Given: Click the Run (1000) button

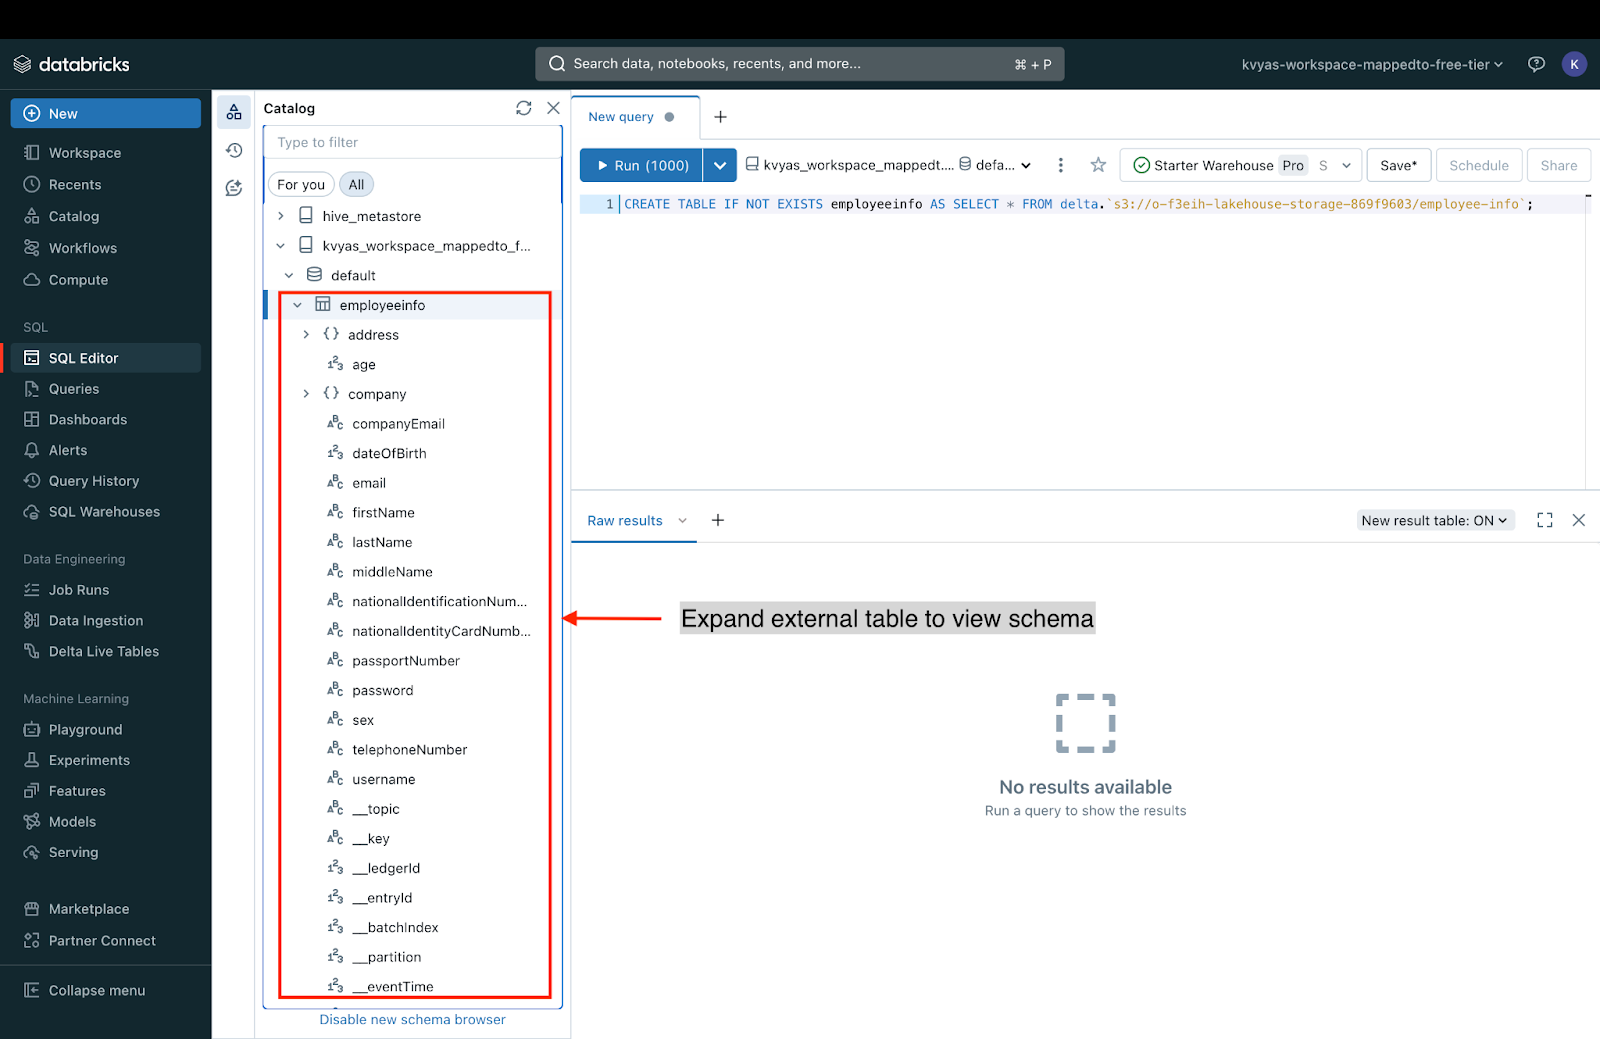Looking at the screenshot, I should pyautogui.click(x=642, y=165).
